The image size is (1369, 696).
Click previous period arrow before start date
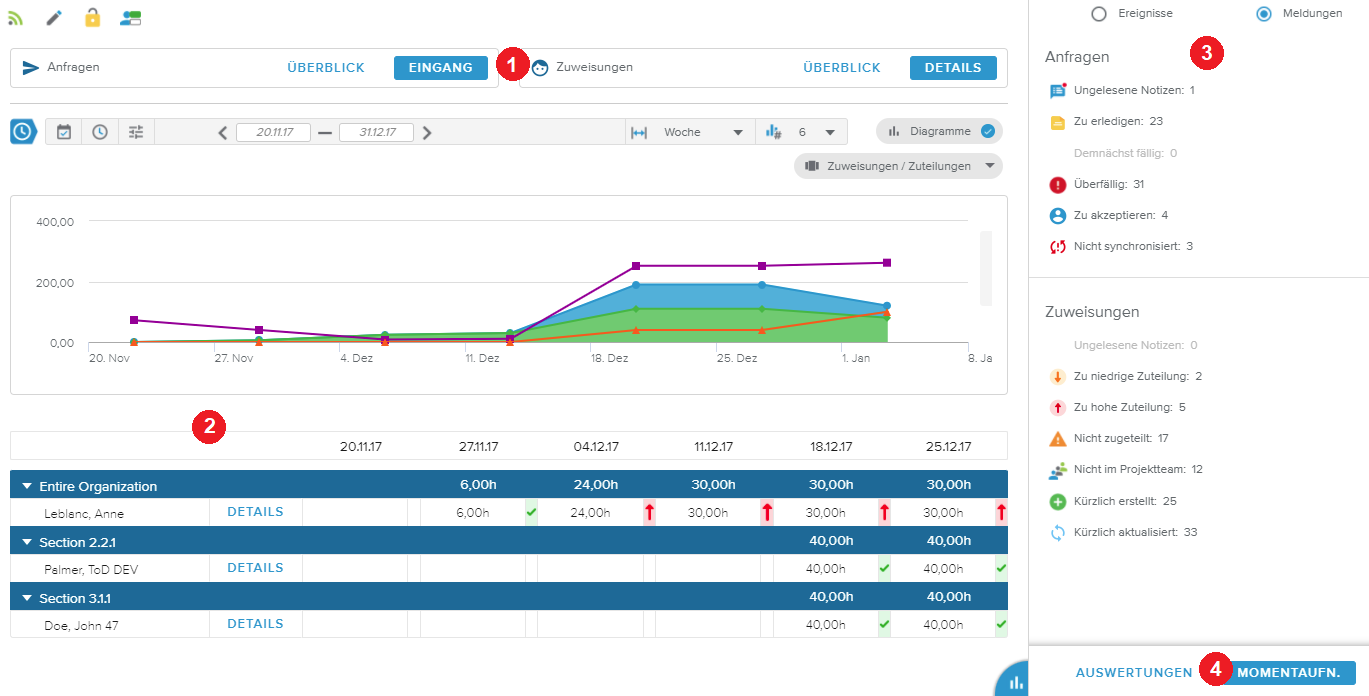point(222,132)
